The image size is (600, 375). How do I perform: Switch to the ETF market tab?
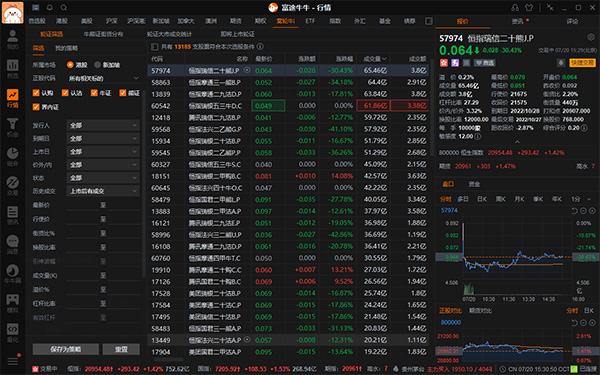(310, 21)
